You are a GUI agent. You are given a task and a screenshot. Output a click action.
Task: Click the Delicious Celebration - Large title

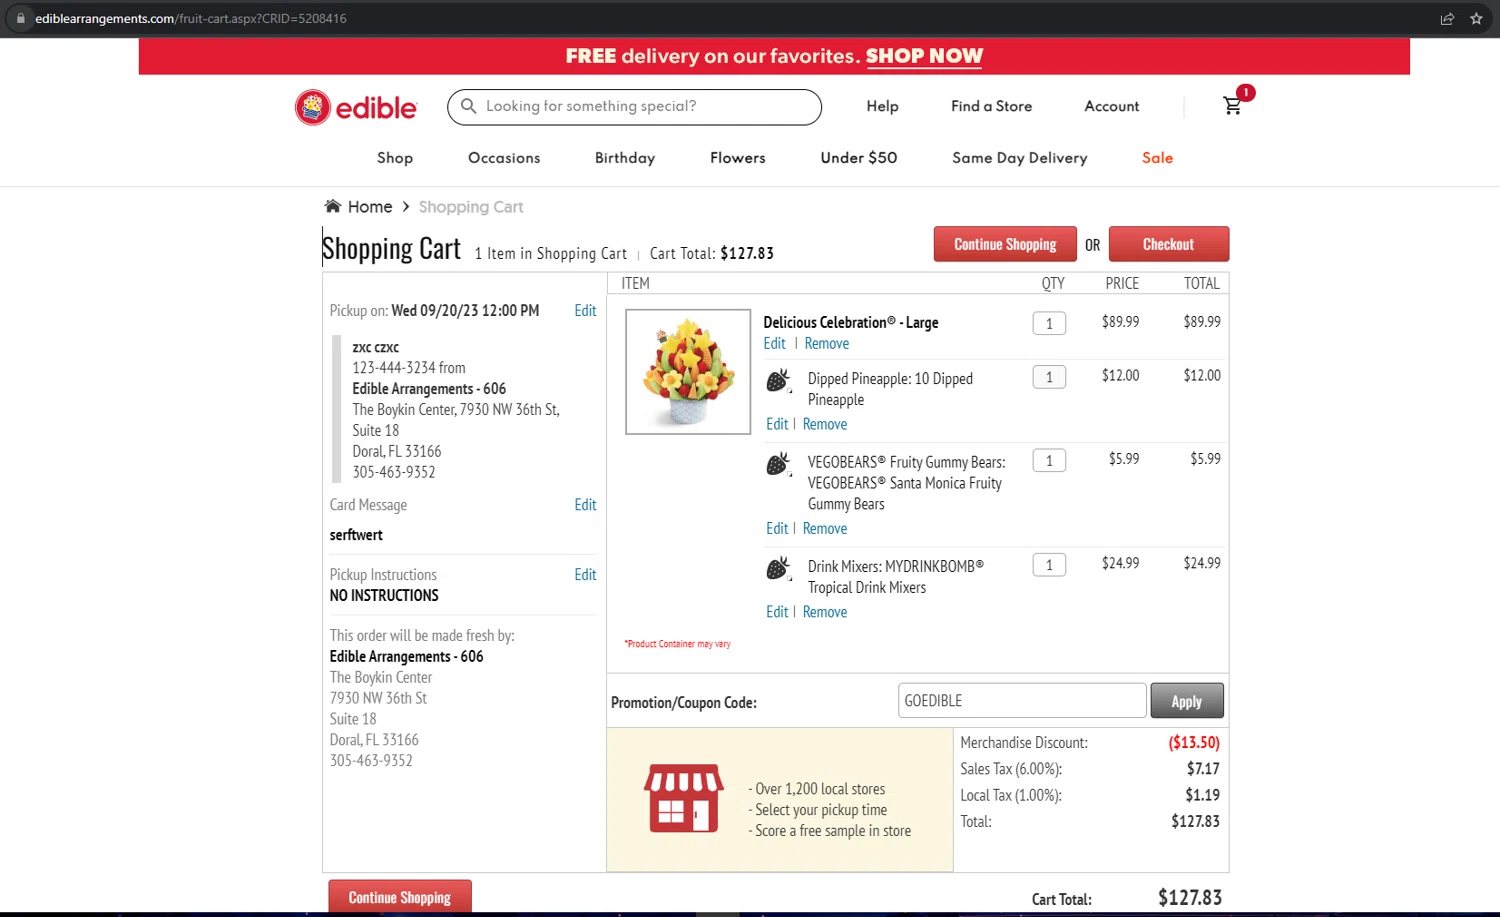point(851,322)
